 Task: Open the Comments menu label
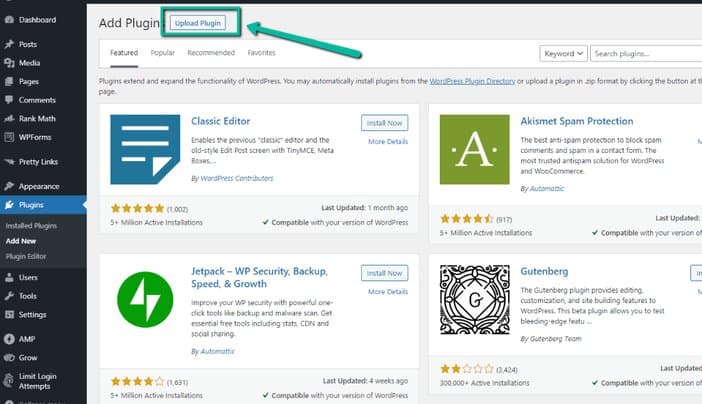(x=37, y=100)
